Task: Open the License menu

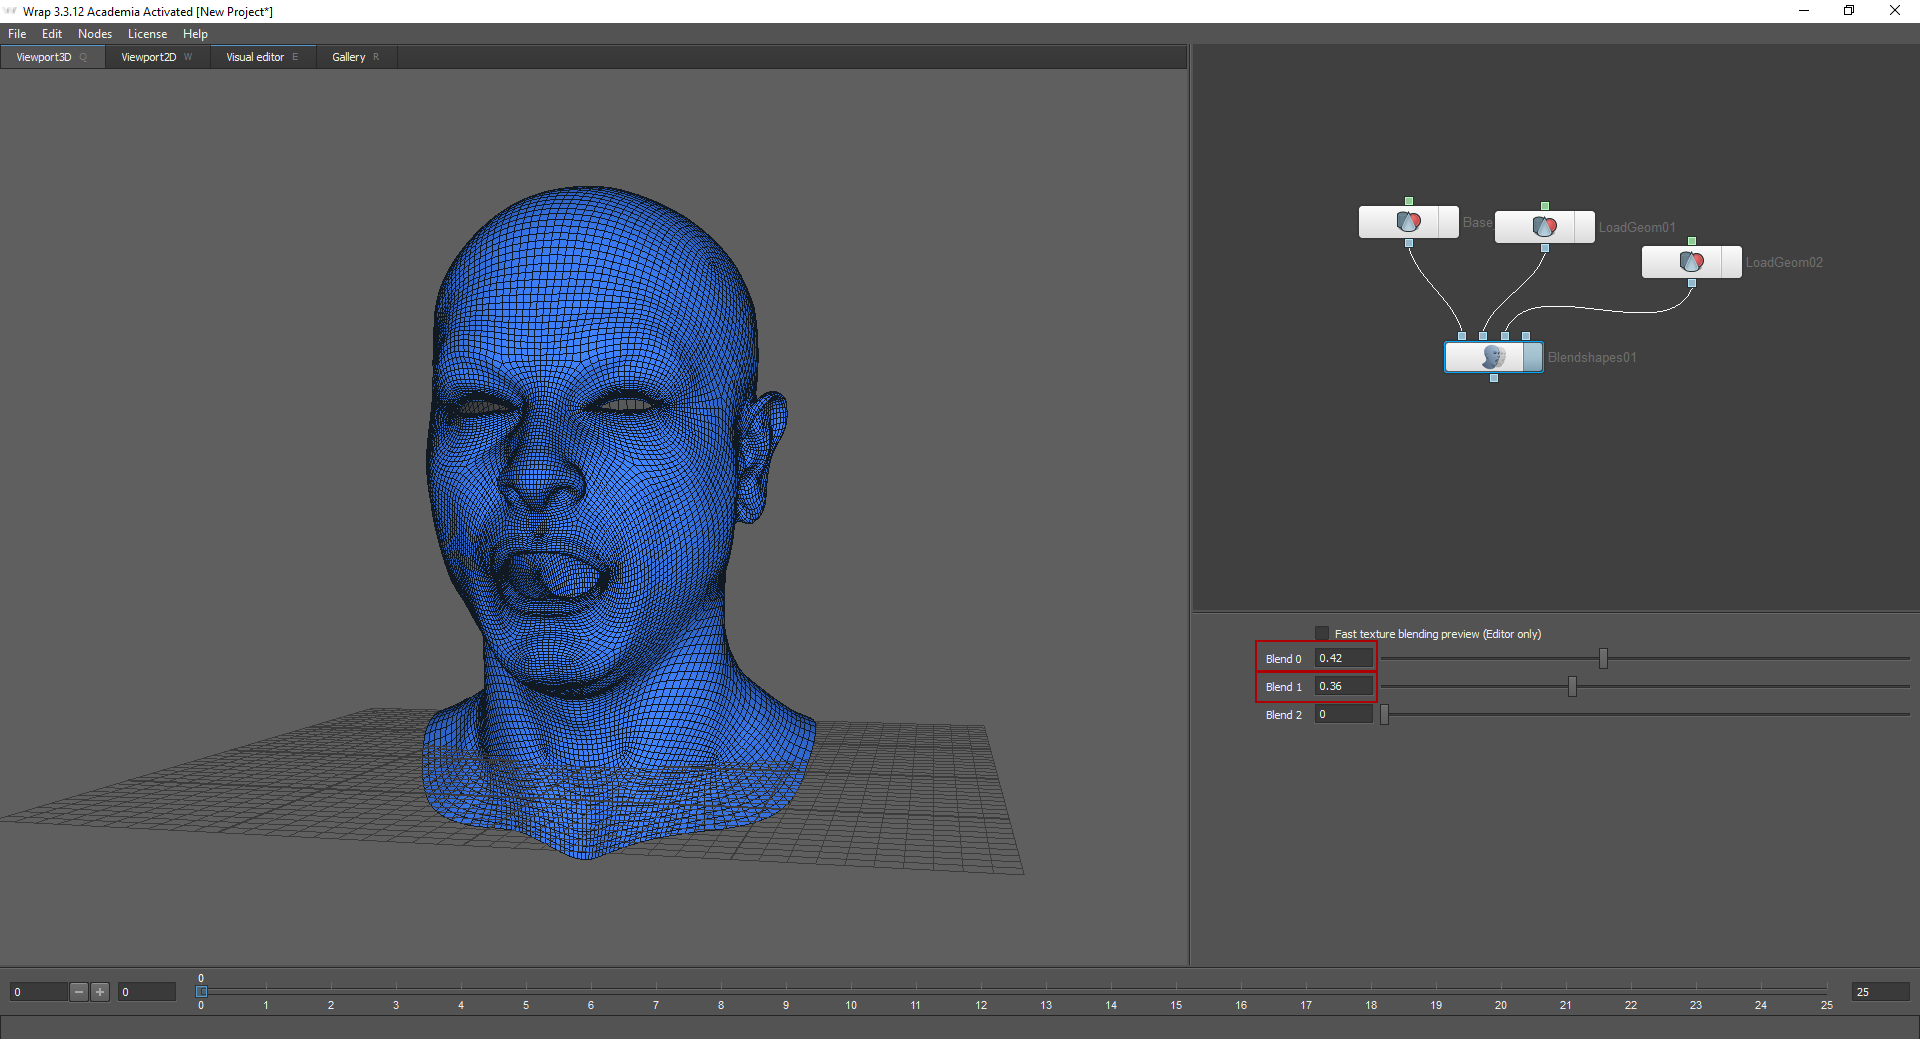Action: pos(147,34)
